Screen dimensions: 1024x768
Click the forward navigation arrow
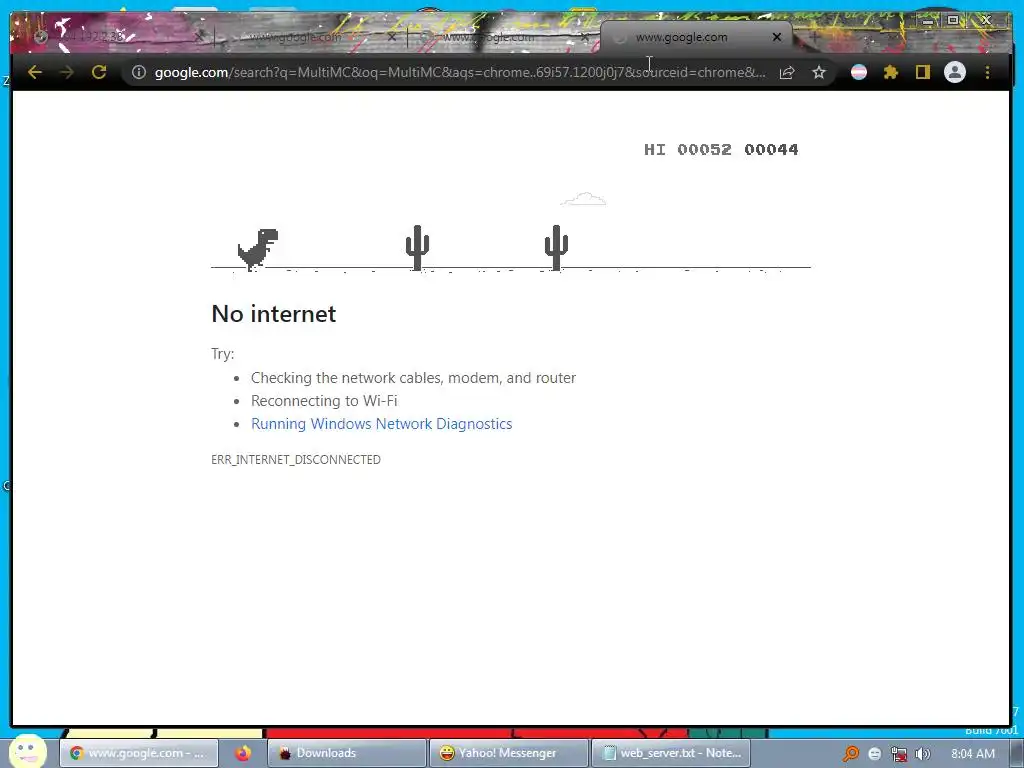coord(67,72)
